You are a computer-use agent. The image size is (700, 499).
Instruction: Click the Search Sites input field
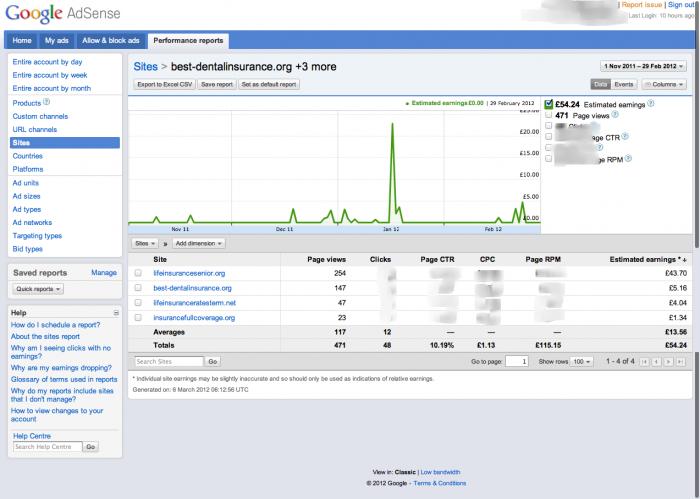(x=169, y=362)
